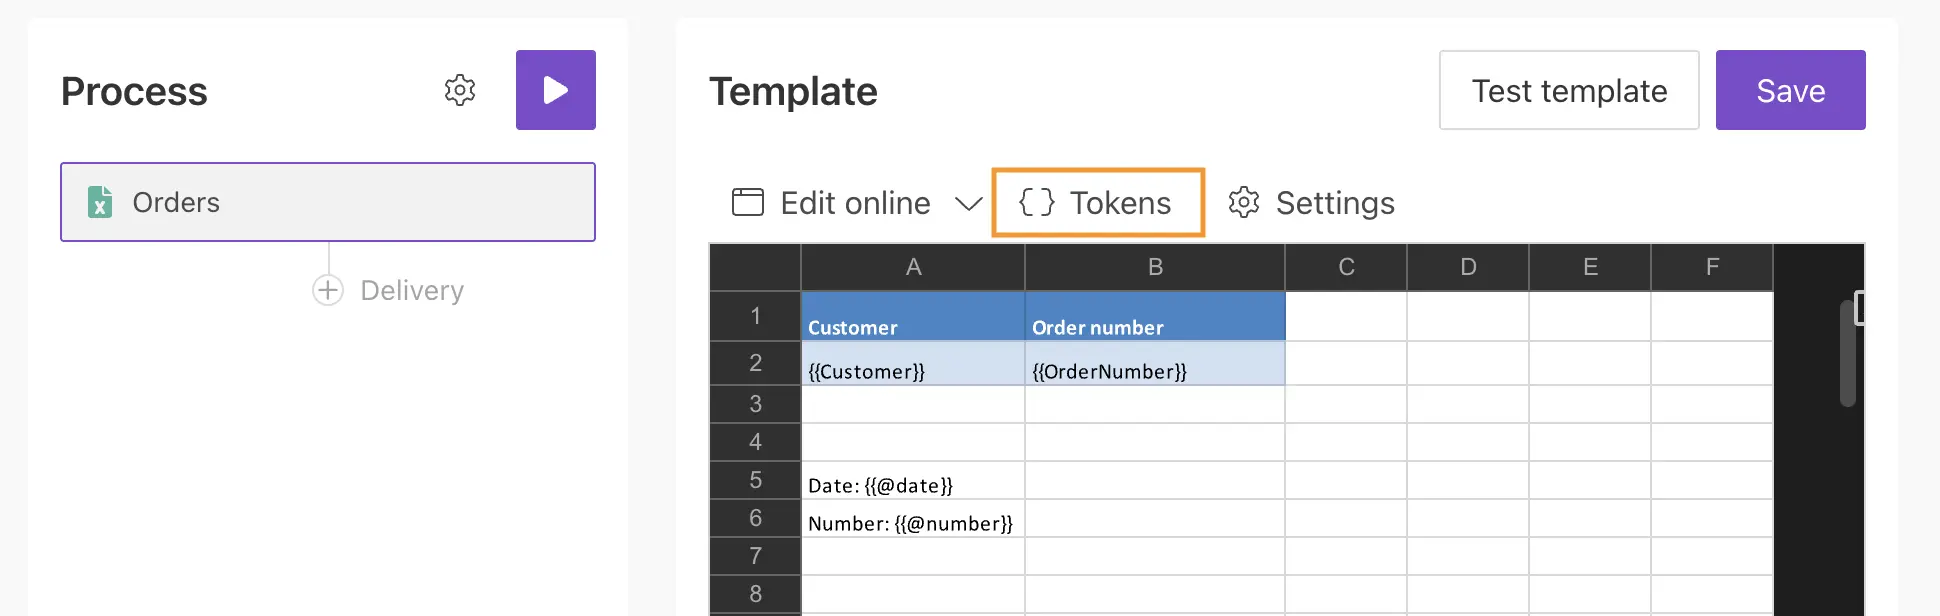Select row 5 header
Viewport: 1940px width, 616px height.
click(755, 480)
